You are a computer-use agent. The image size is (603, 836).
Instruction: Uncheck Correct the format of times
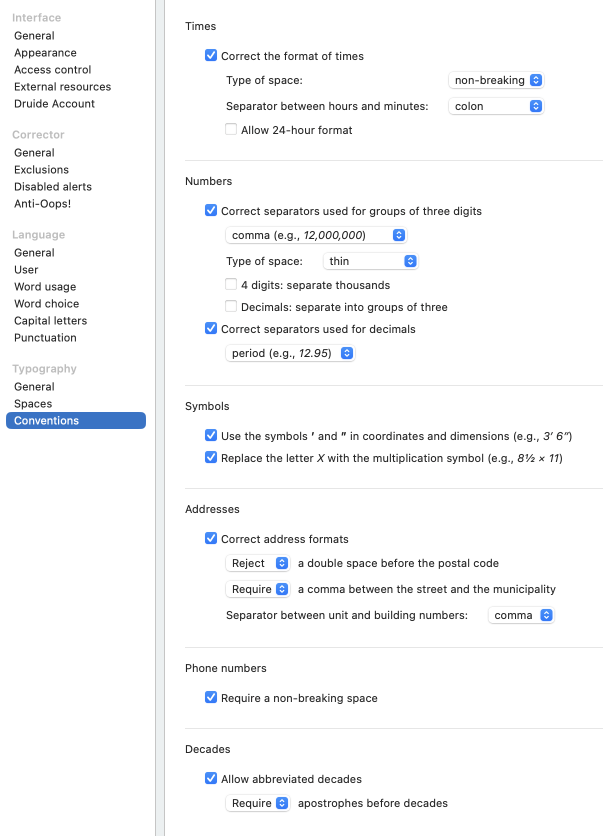pyautogui.click(x=211, y=56)
